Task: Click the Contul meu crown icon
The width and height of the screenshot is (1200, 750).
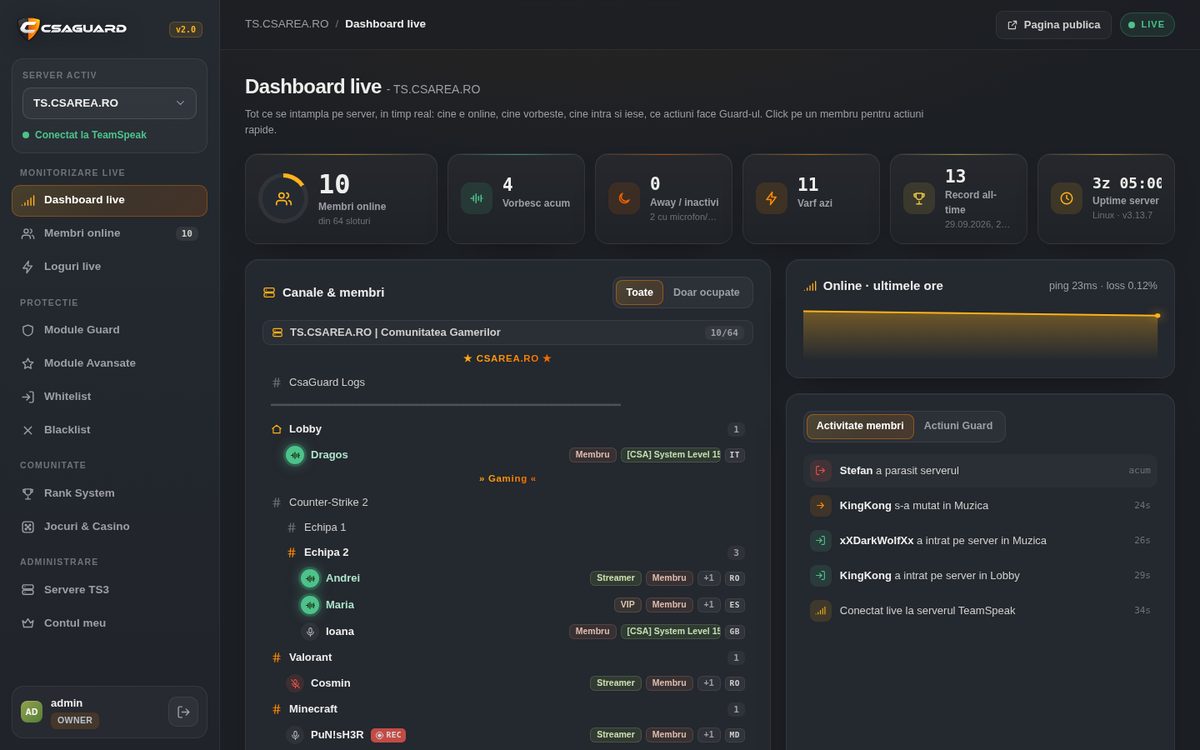Action: tap(28, 623)
